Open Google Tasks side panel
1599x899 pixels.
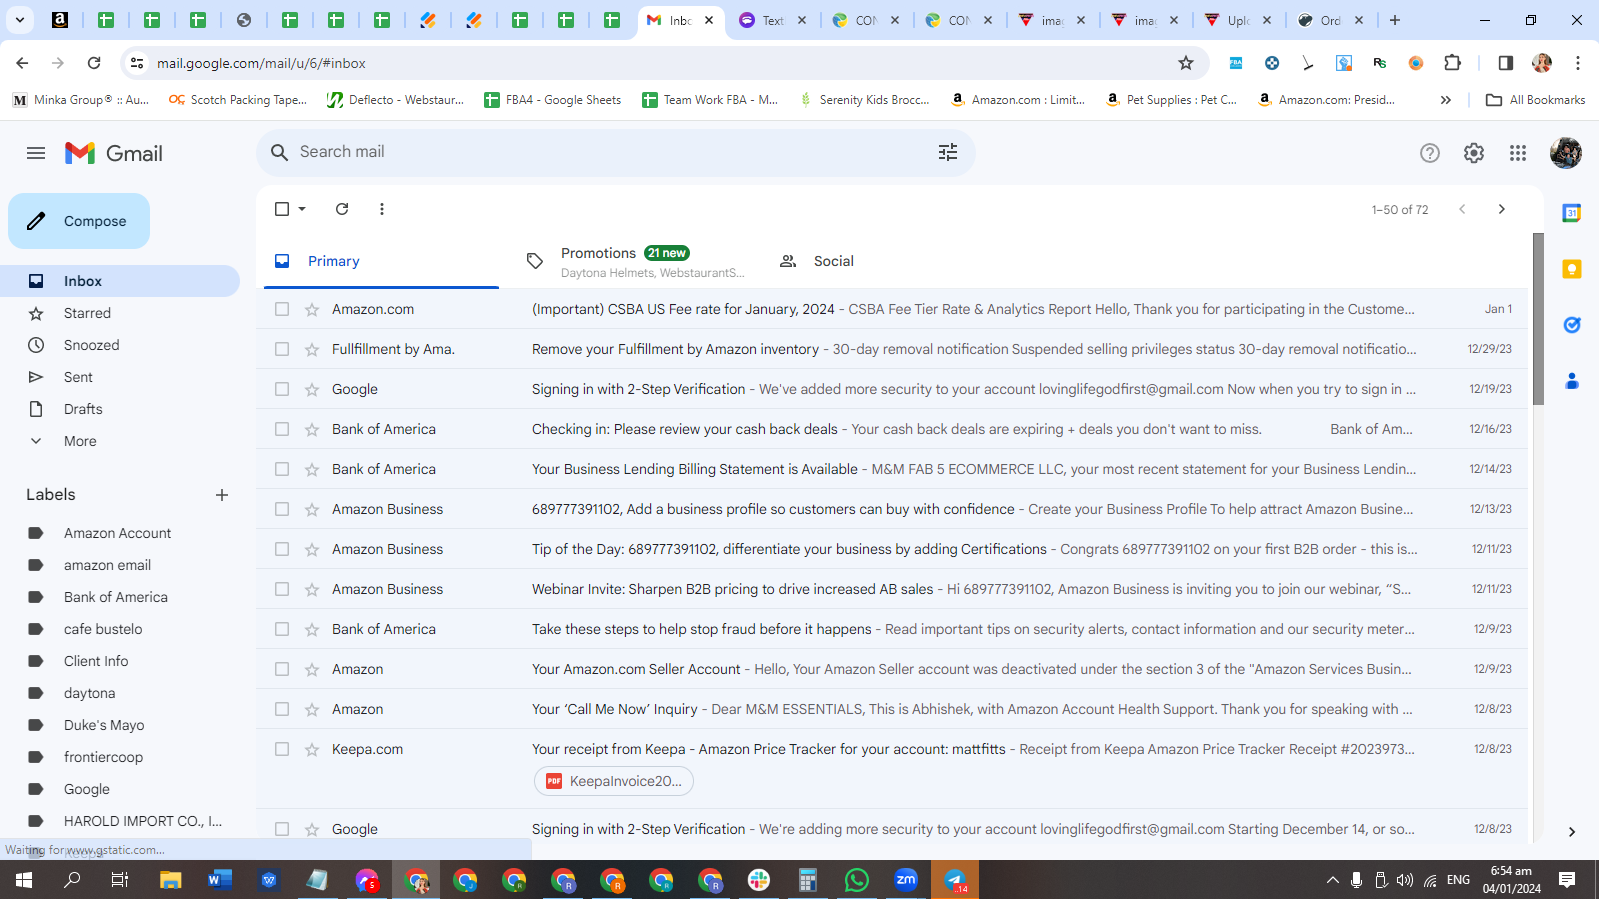click(x=1572, y=325)
